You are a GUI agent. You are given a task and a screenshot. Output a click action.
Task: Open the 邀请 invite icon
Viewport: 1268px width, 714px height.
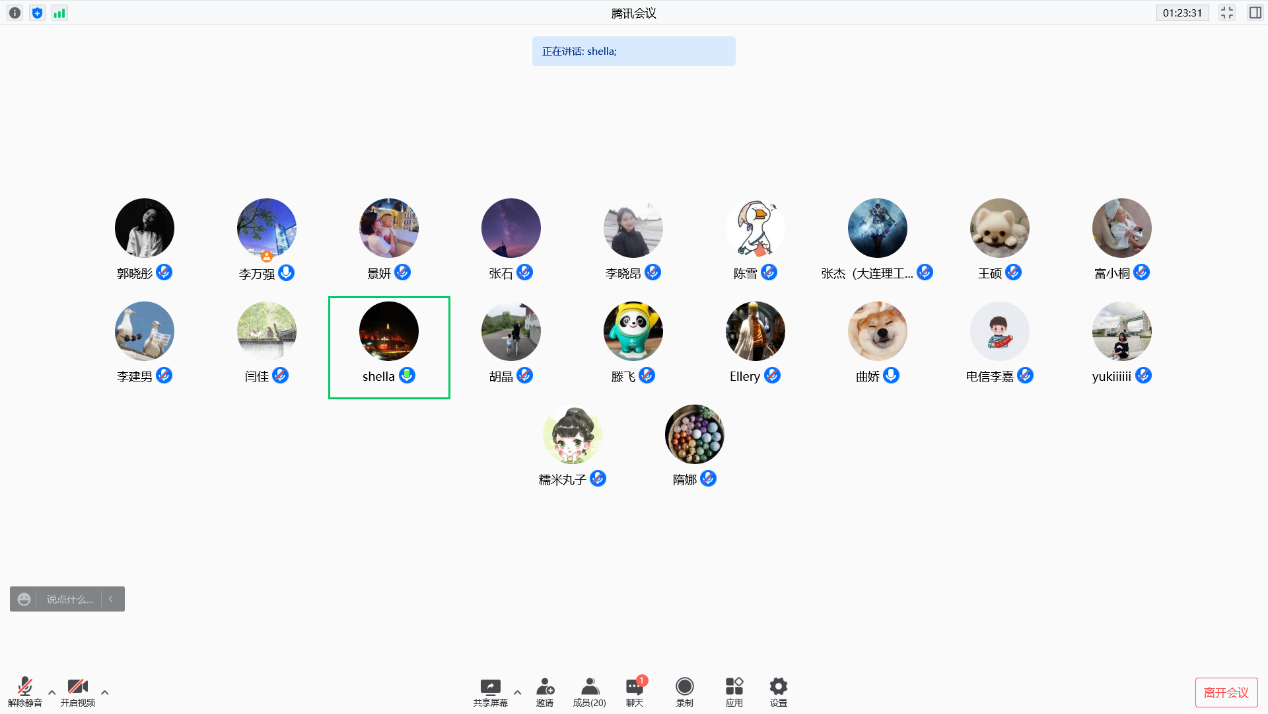pyautogui.click(x=545, y=691)
